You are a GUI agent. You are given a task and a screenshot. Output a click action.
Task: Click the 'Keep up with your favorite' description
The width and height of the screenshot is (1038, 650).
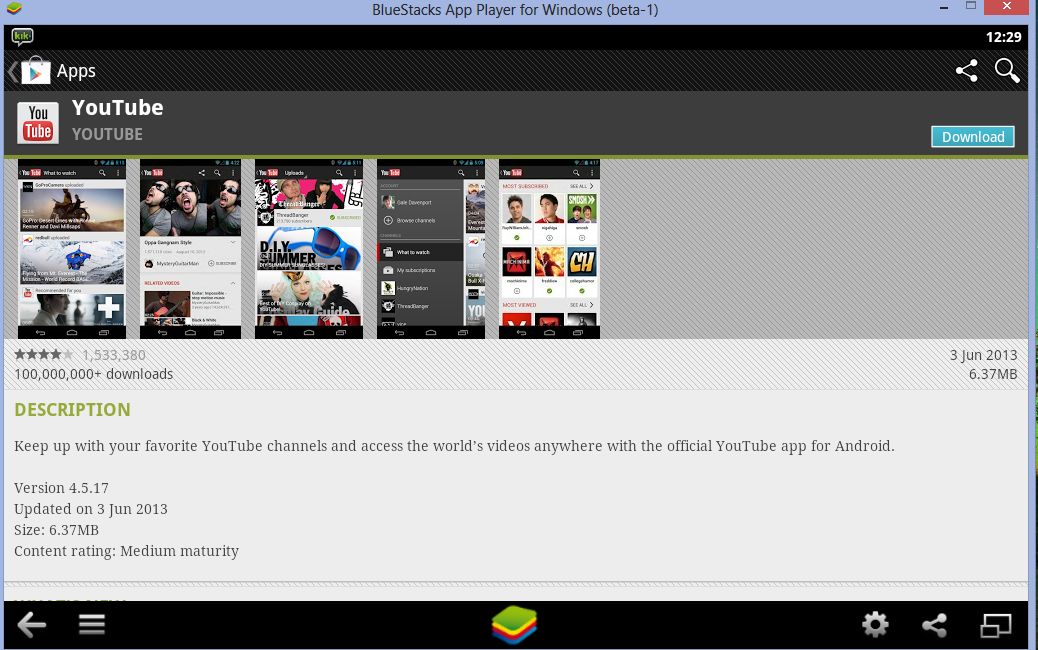454,446
